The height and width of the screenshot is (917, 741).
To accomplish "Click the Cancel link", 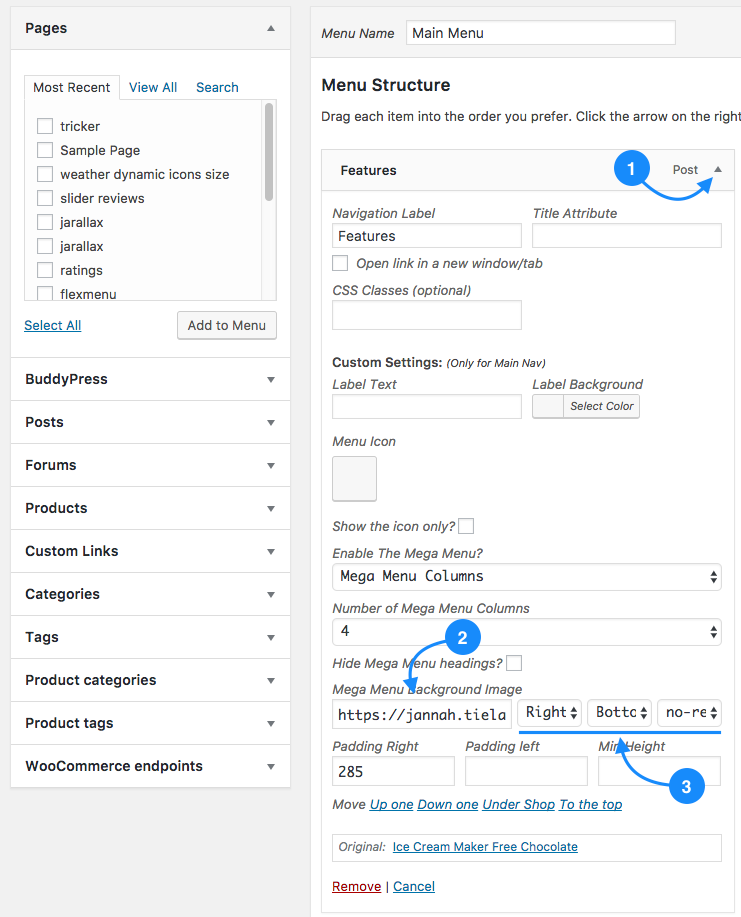I will click(x=414, y=887).
